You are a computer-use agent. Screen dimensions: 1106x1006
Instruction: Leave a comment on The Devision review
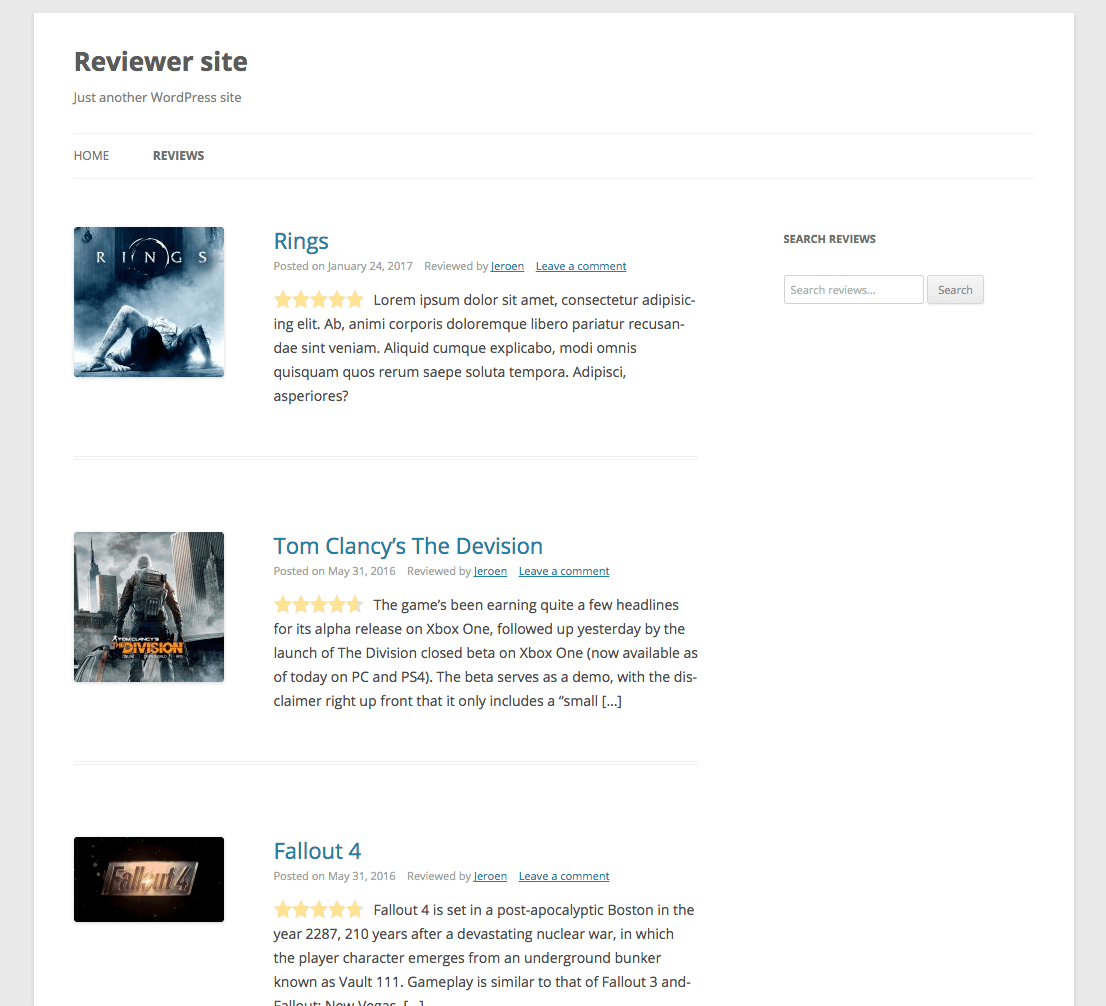click(564, 571)
